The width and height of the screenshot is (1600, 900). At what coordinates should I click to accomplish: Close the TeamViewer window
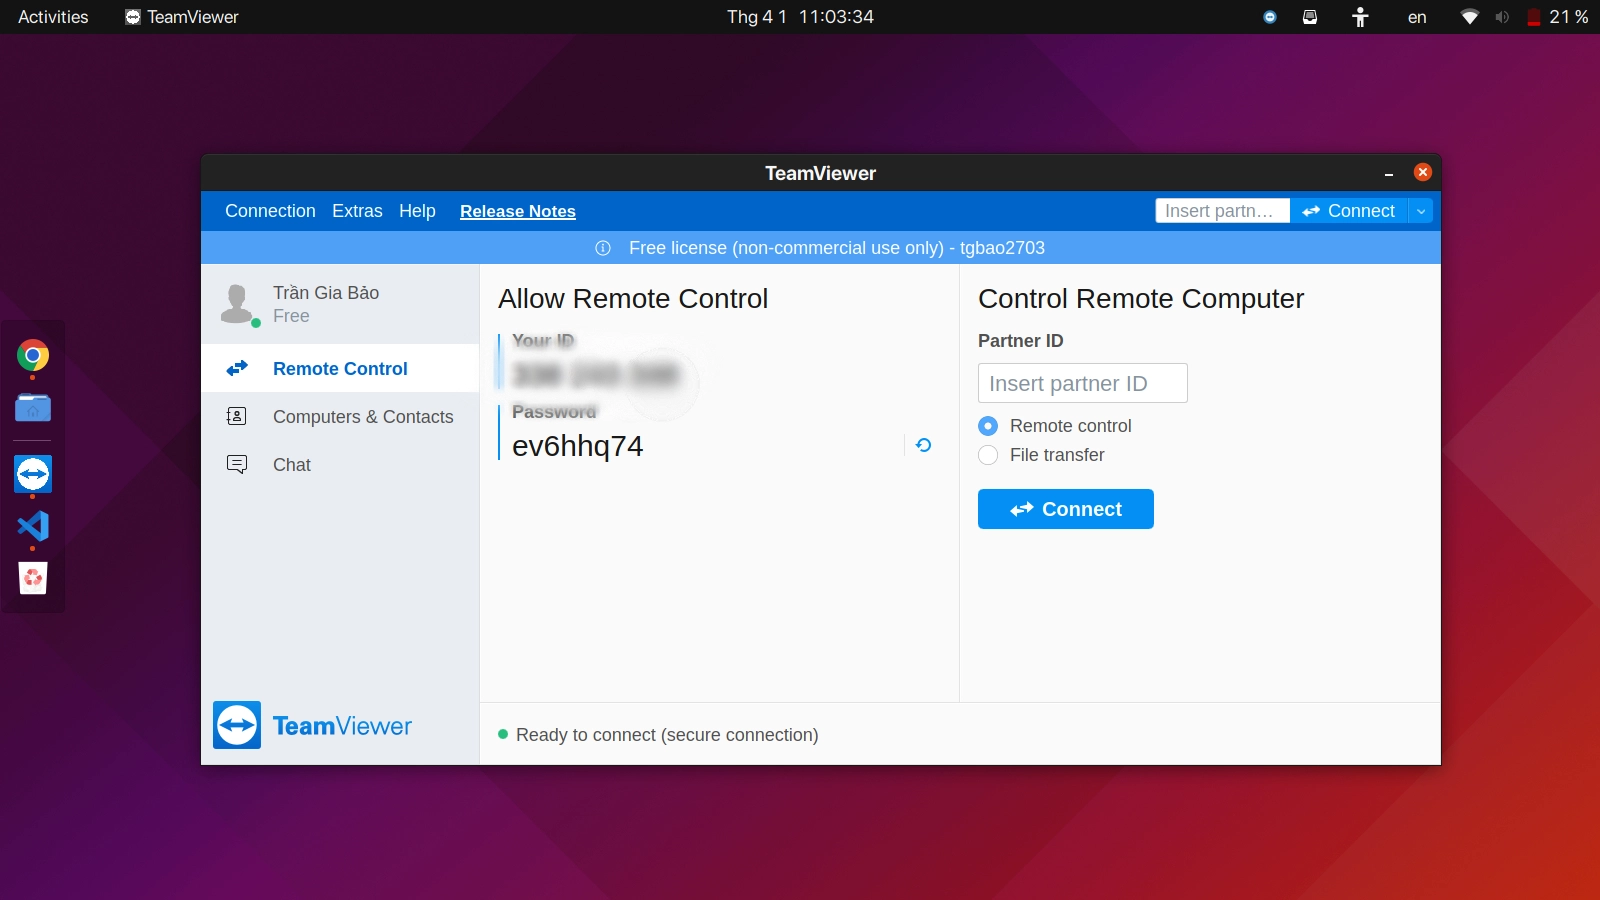[1423, 172]
